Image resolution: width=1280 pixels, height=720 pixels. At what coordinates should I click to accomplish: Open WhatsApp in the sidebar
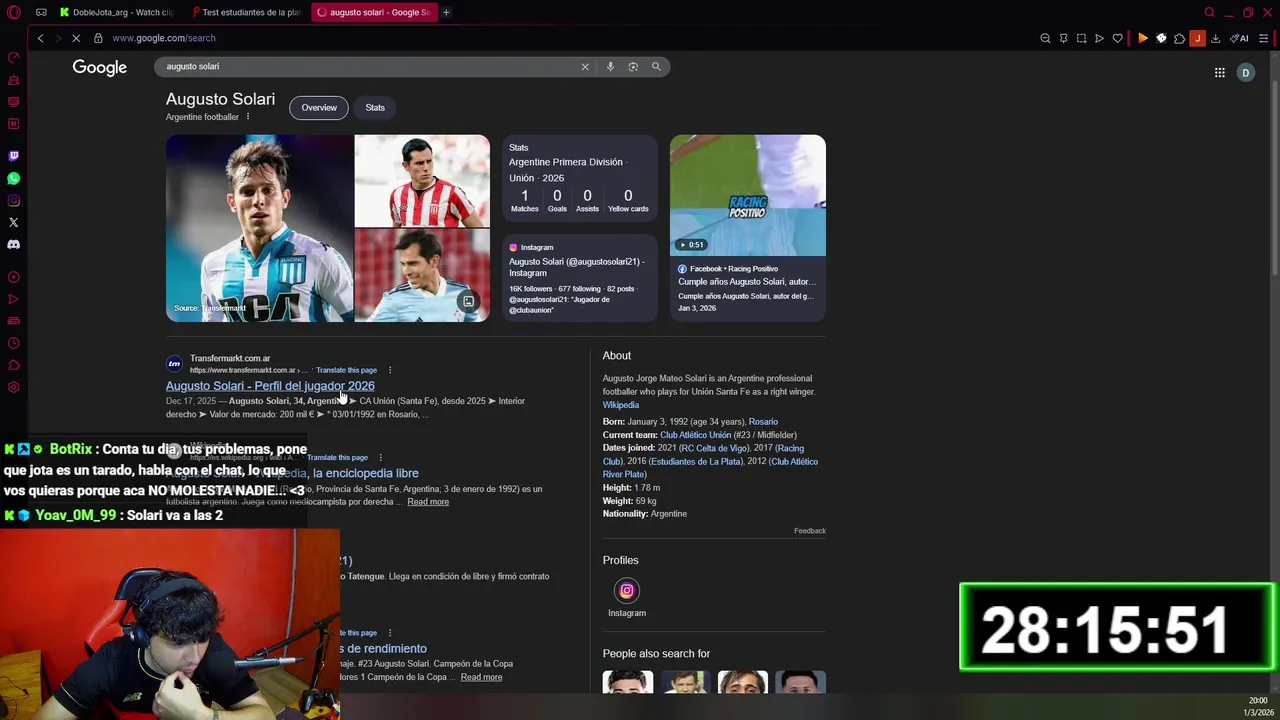pos(14,178)
